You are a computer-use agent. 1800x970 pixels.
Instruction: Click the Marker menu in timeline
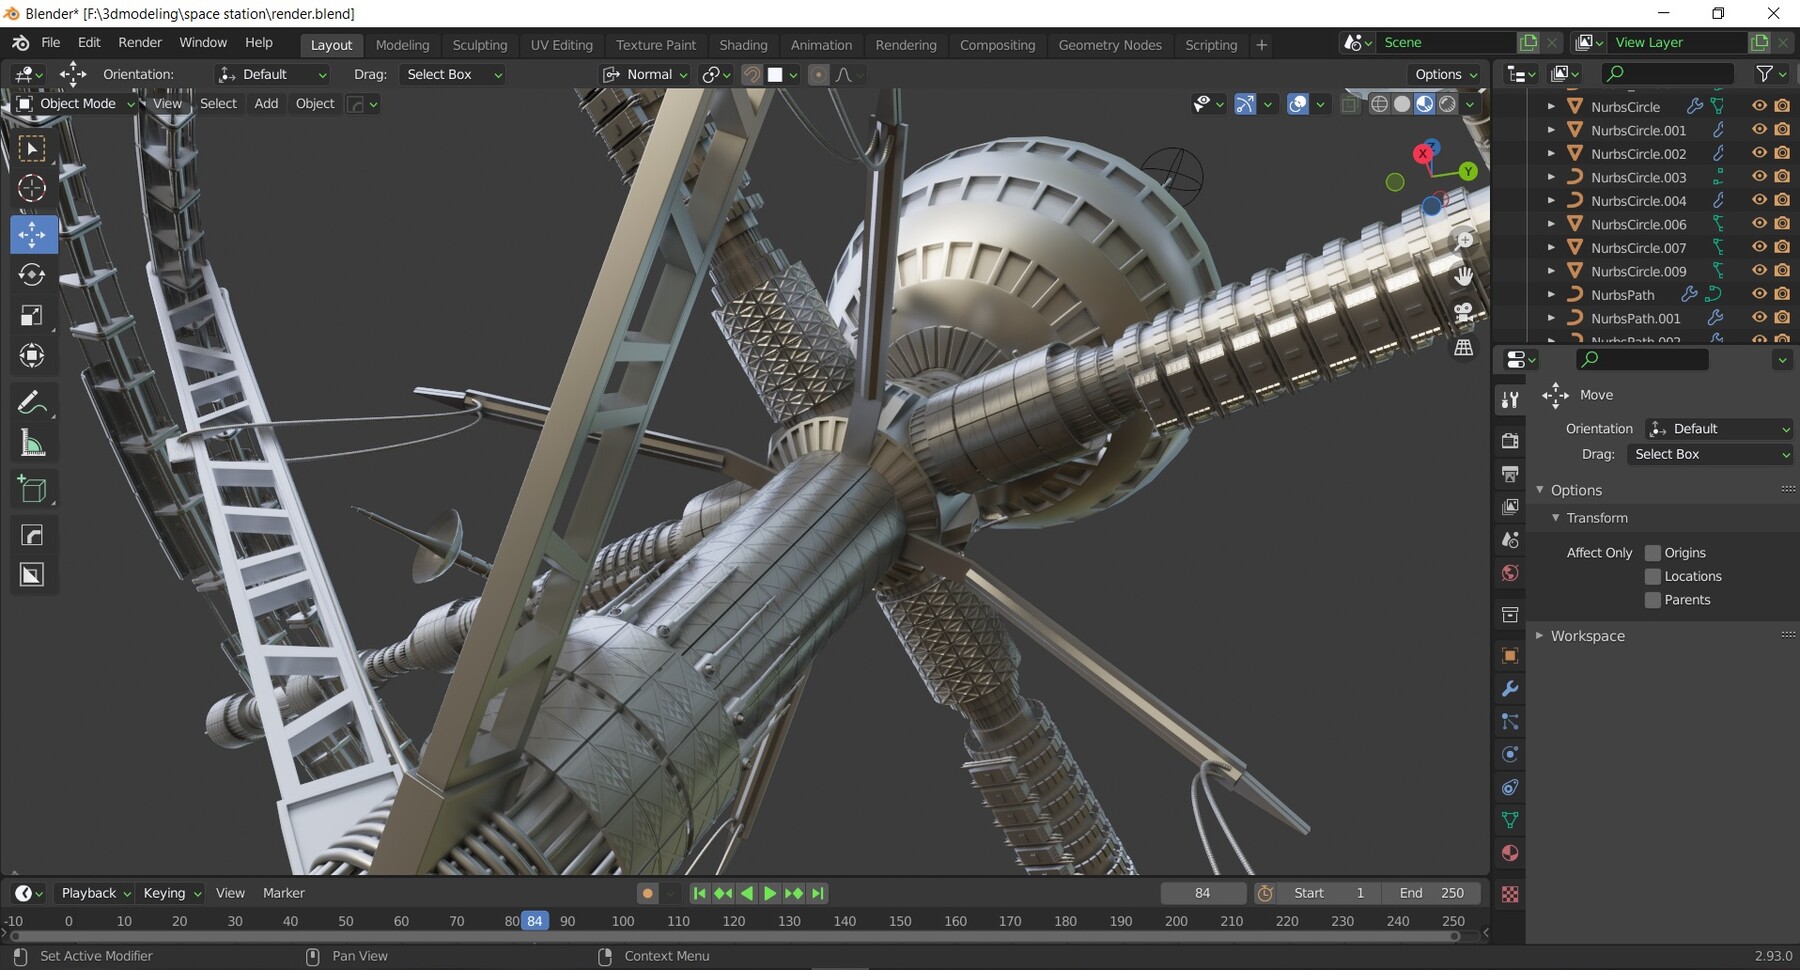283,893
